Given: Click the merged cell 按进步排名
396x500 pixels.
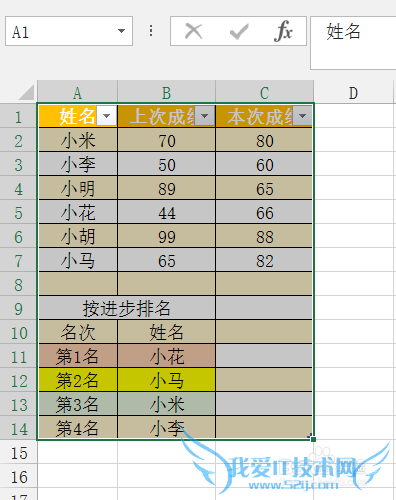Looking at the screenshot, I should tap(127, 308).
